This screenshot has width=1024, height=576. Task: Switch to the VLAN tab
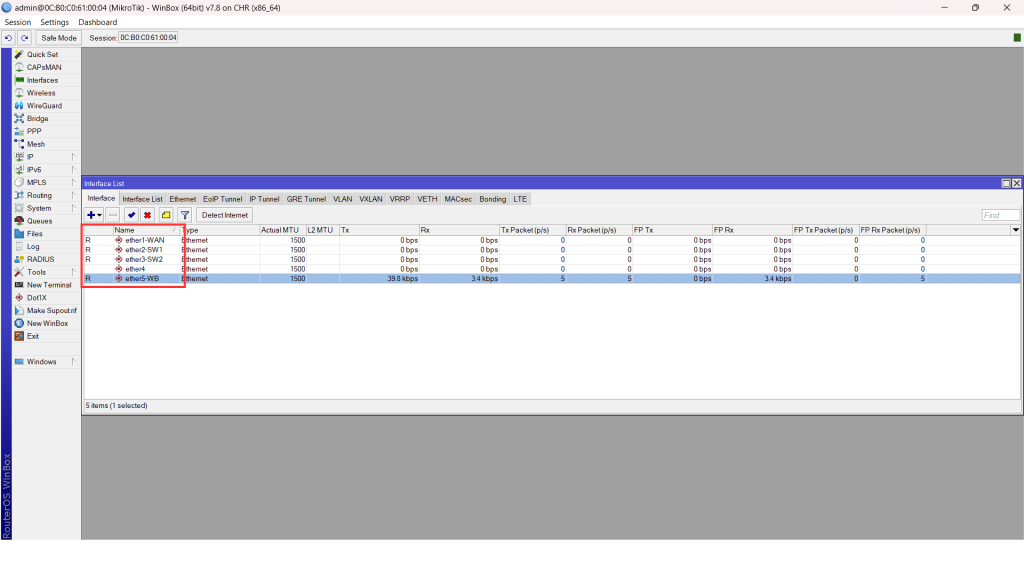click(343, 199)
